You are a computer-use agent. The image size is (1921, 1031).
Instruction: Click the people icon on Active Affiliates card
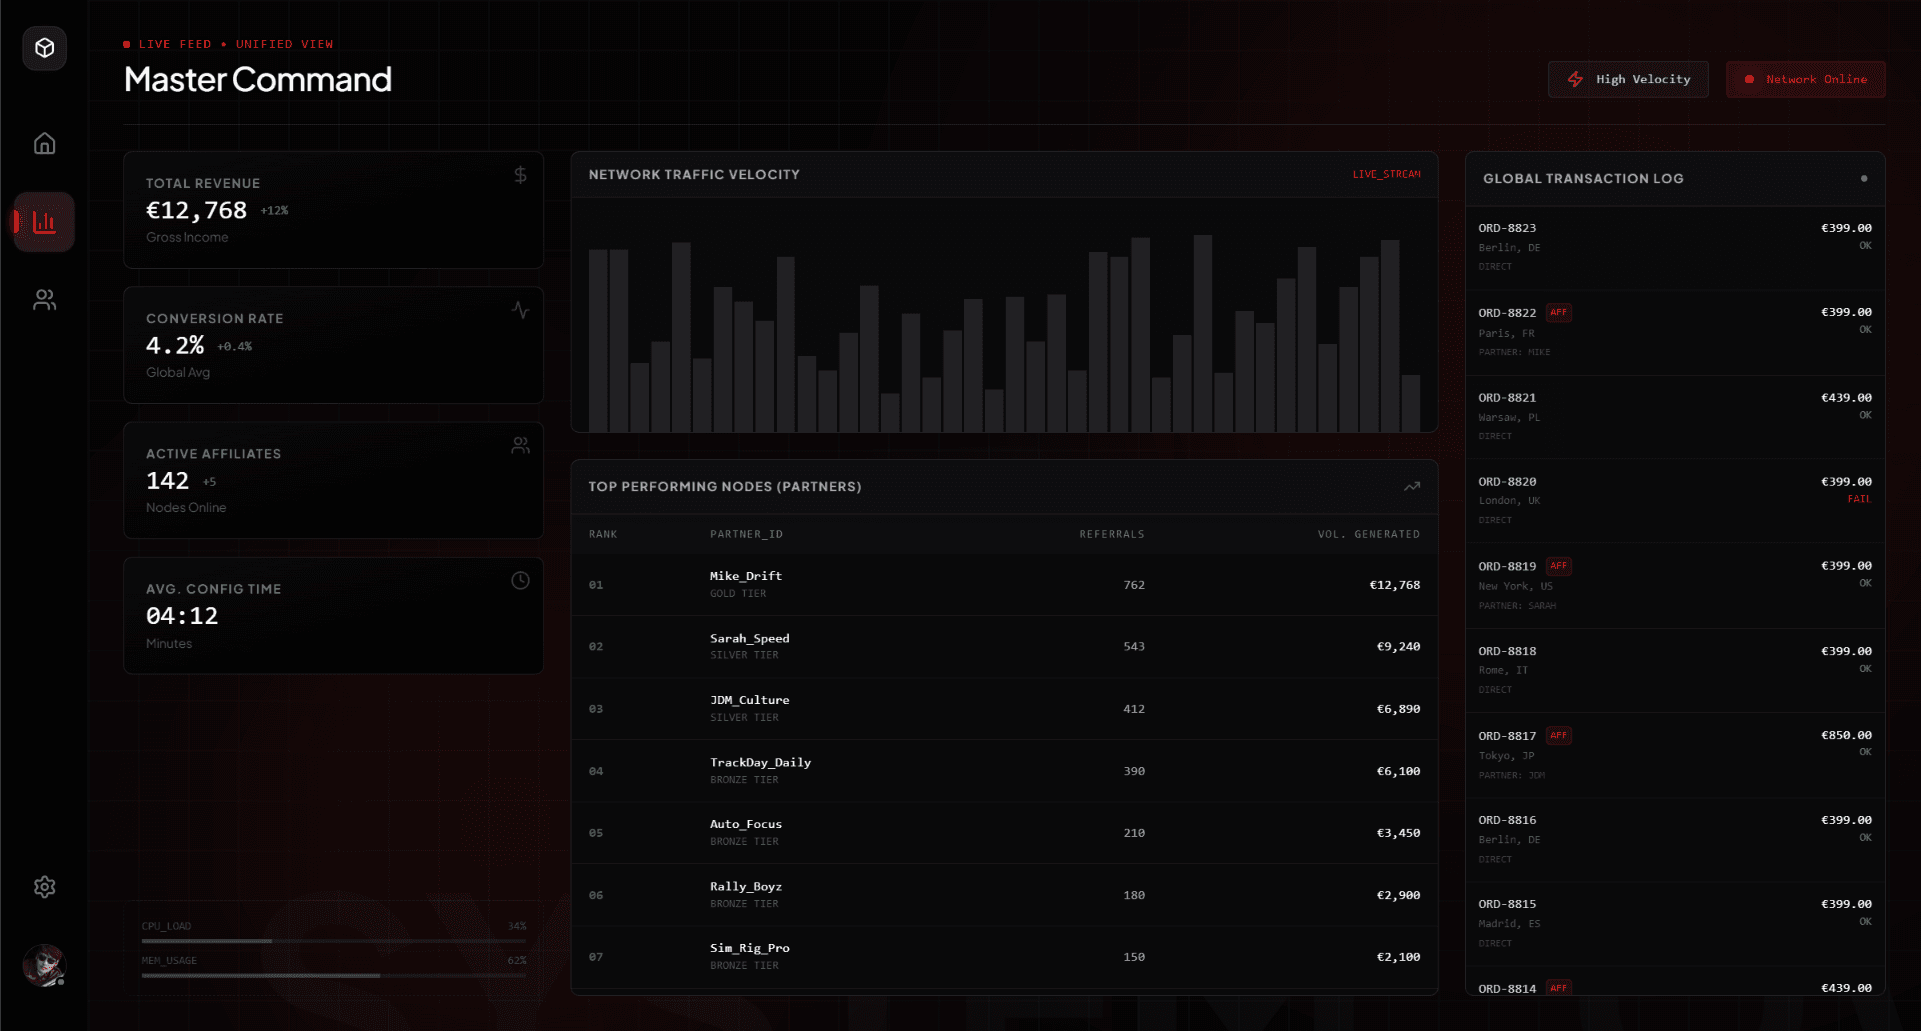520,446
